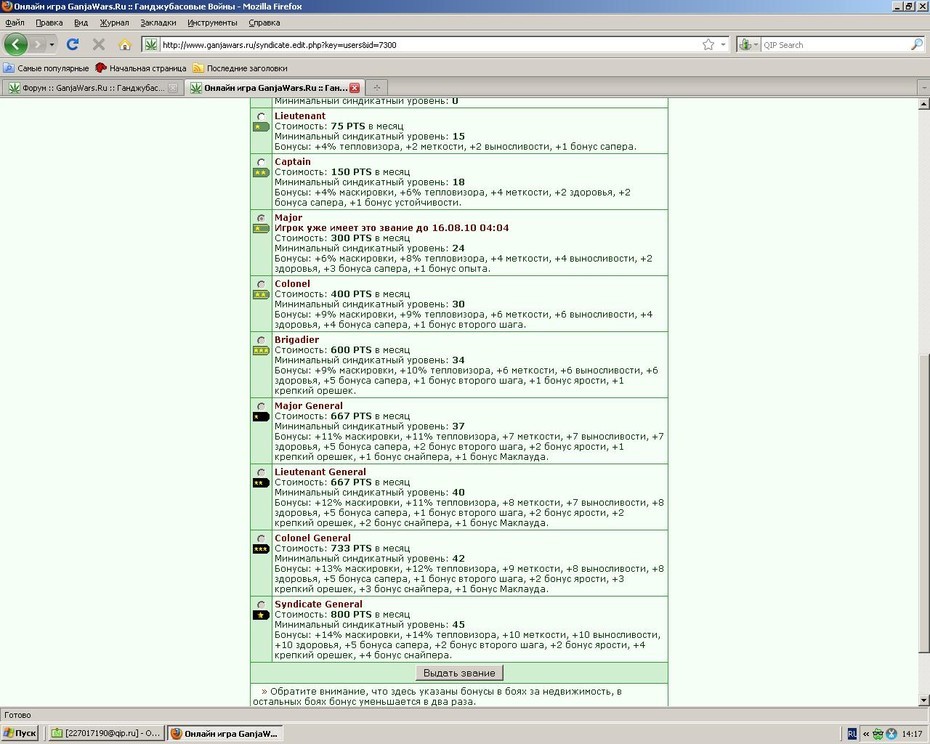Viewport: 930px width, 744px height.
Task: Open the Журнал menu
Action: click(114, 23)
